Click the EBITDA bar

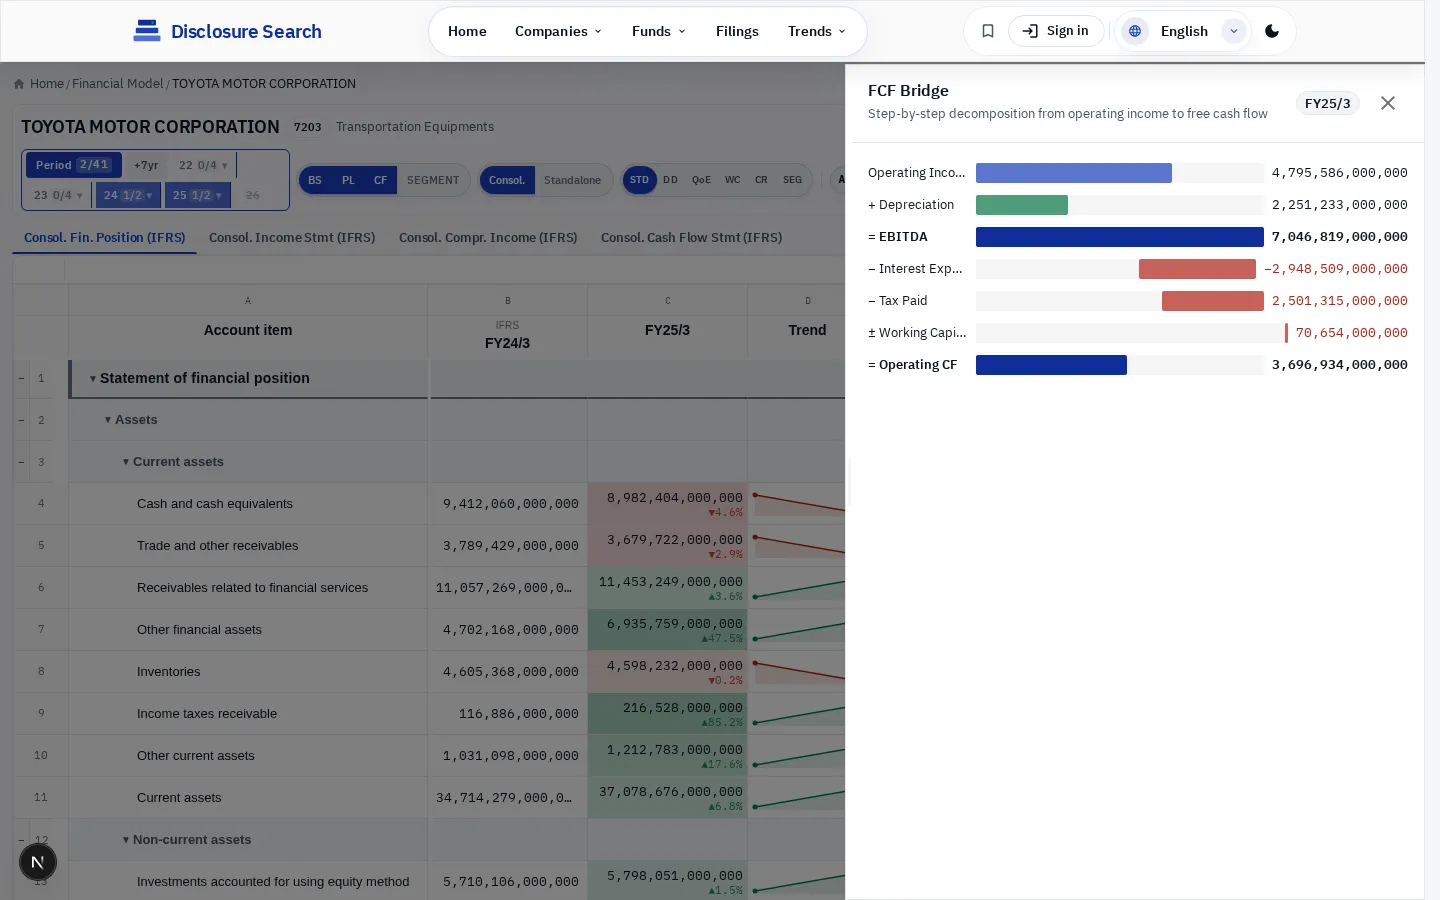pos(1120,237)
